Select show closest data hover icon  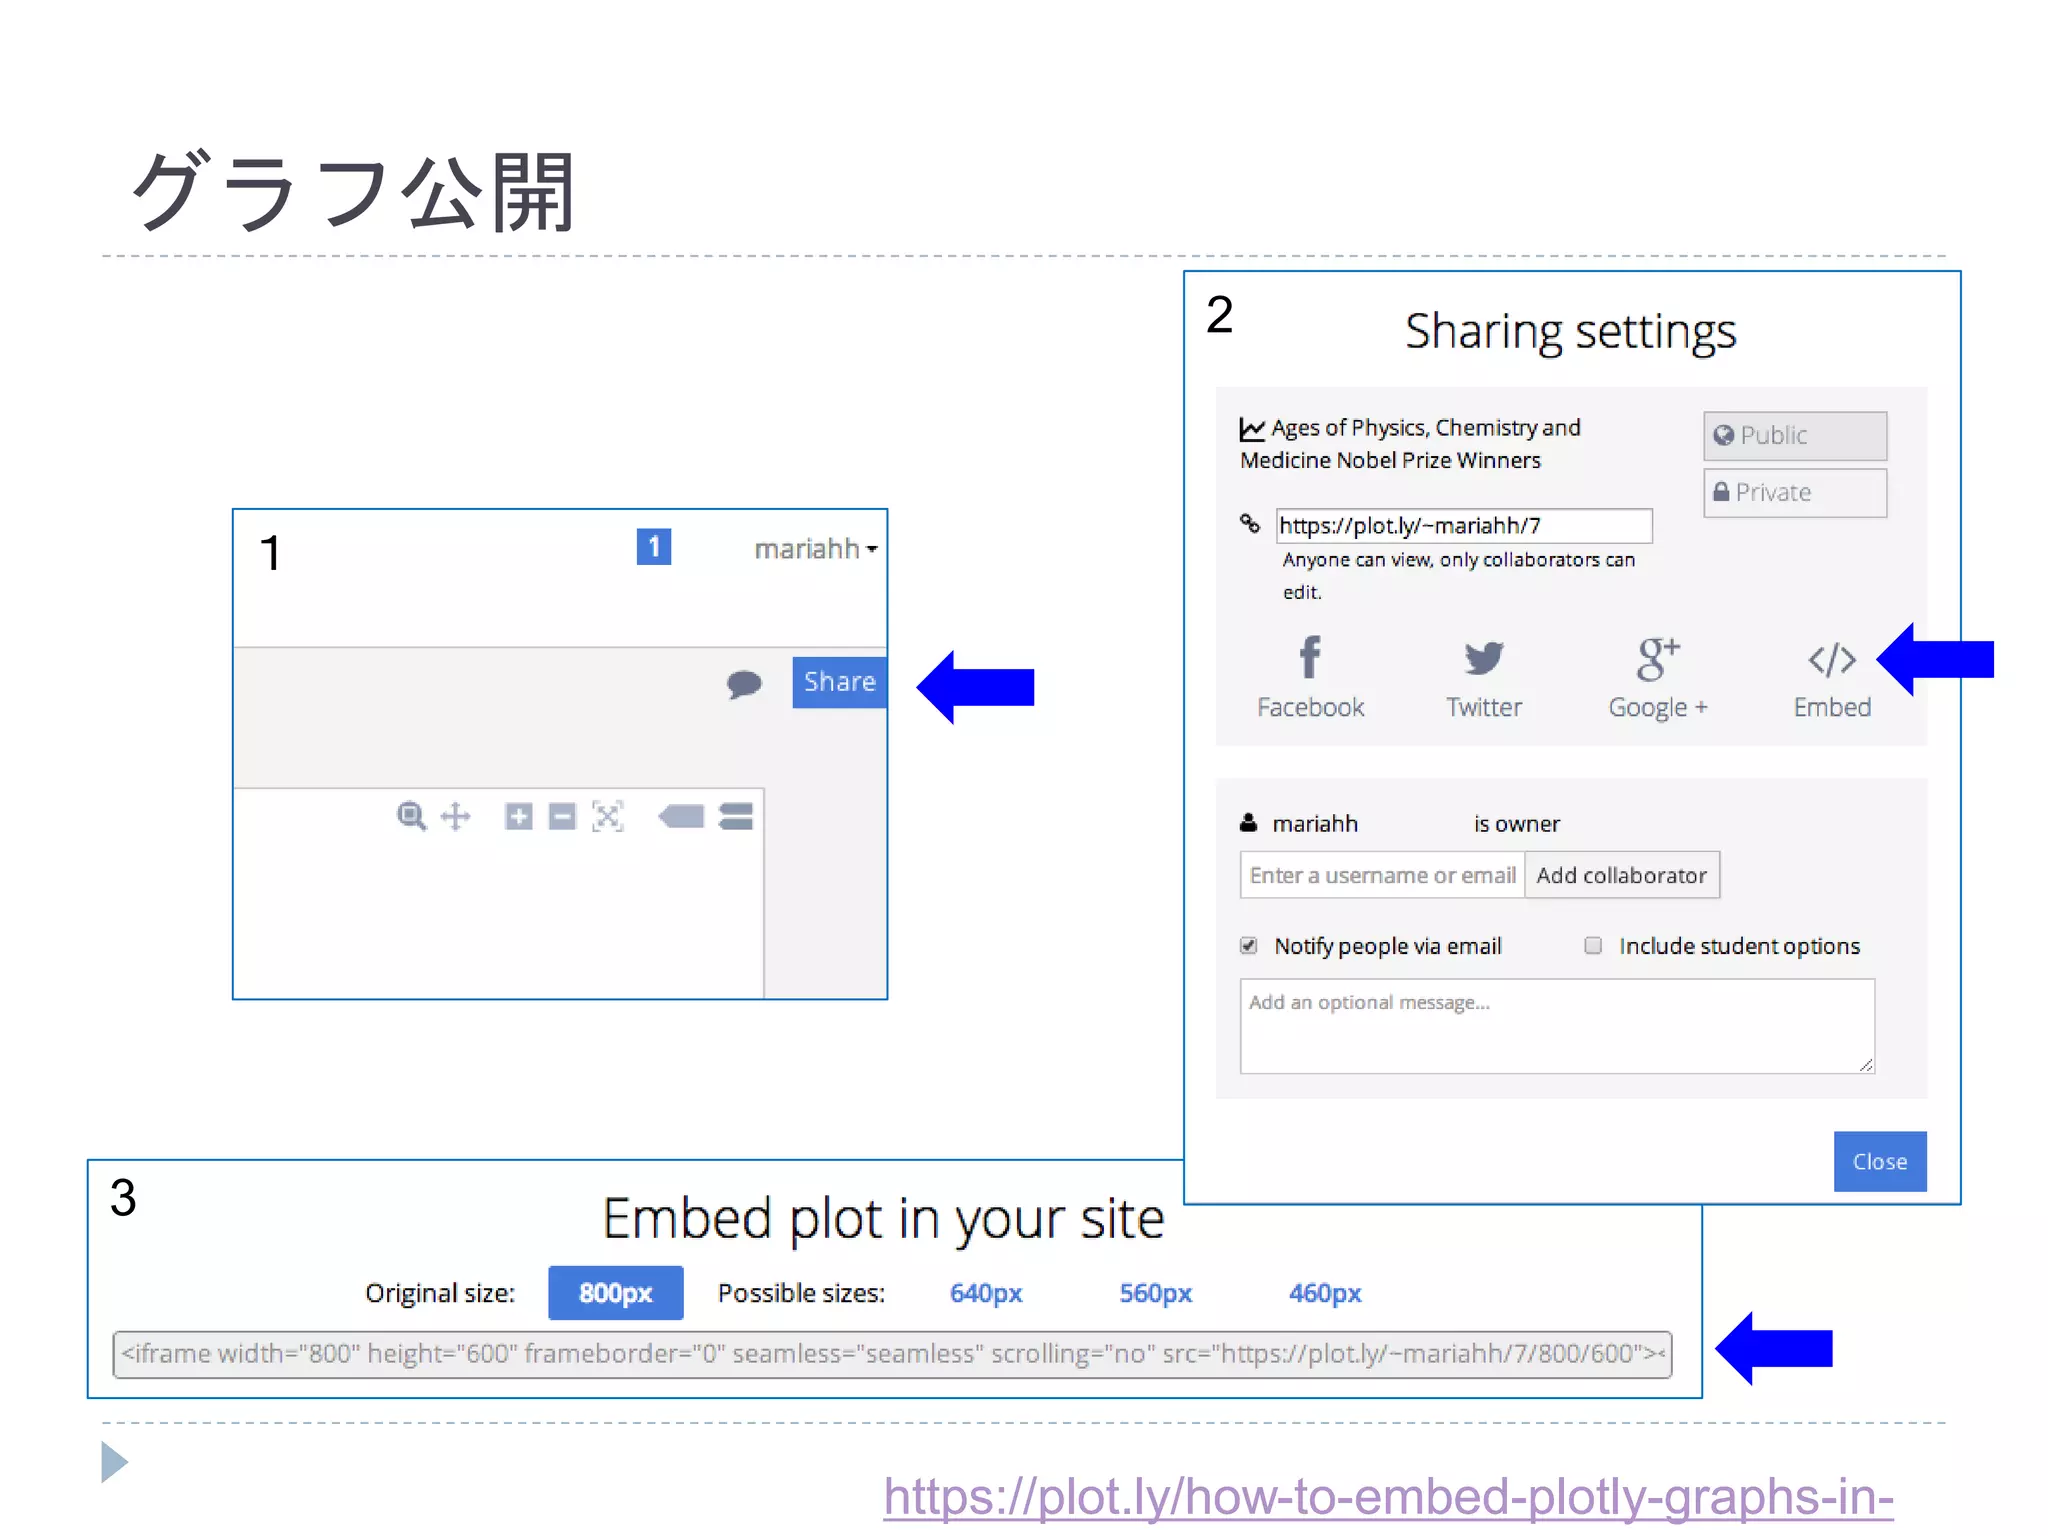pos(681,816)
